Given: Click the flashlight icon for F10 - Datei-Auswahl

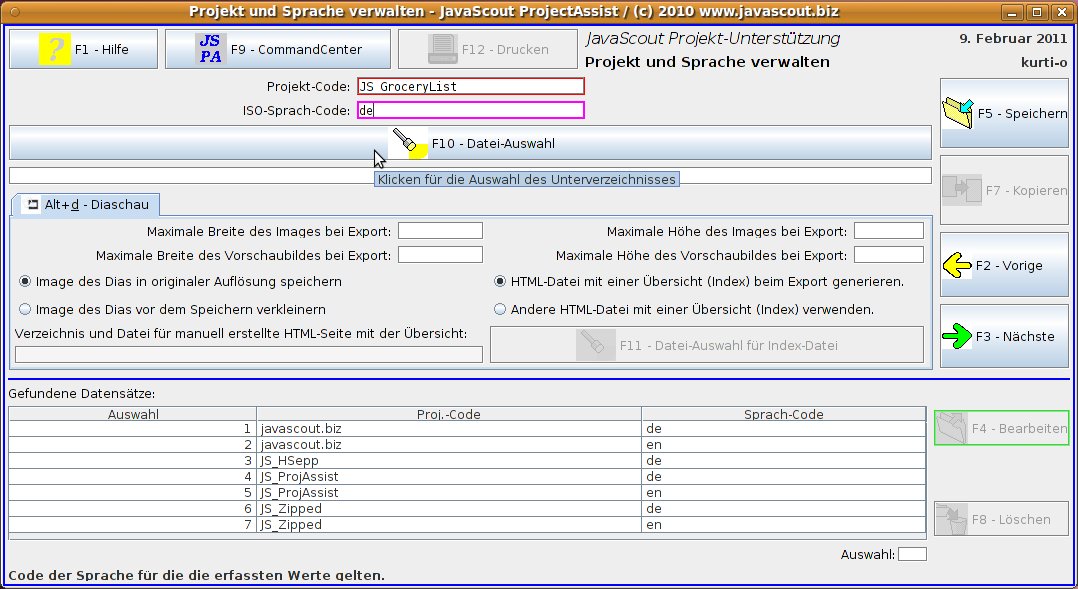Looking at the screenshot, I should click(x=409, y=143).
